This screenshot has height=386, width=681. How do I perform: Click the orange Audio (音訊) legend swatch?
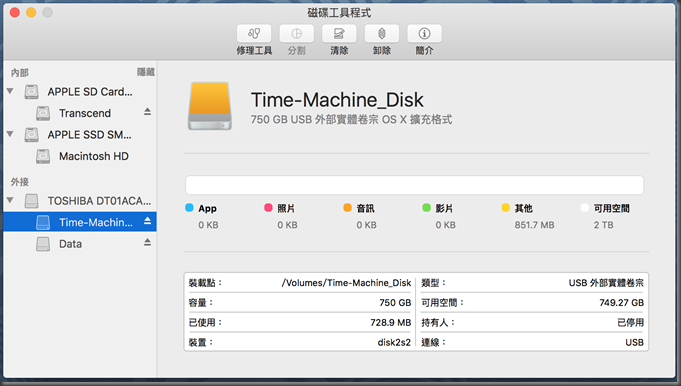[347, 208]
